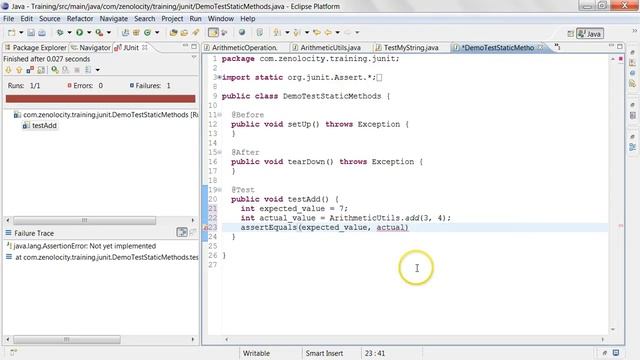Click the New Java Project icon

point(125,33)
